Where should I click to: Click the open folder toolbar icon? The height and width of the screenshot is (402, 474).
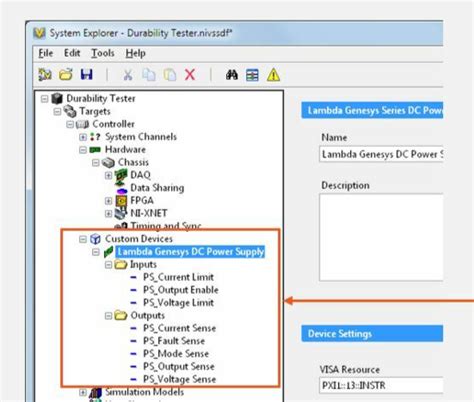tap(66, 74)
